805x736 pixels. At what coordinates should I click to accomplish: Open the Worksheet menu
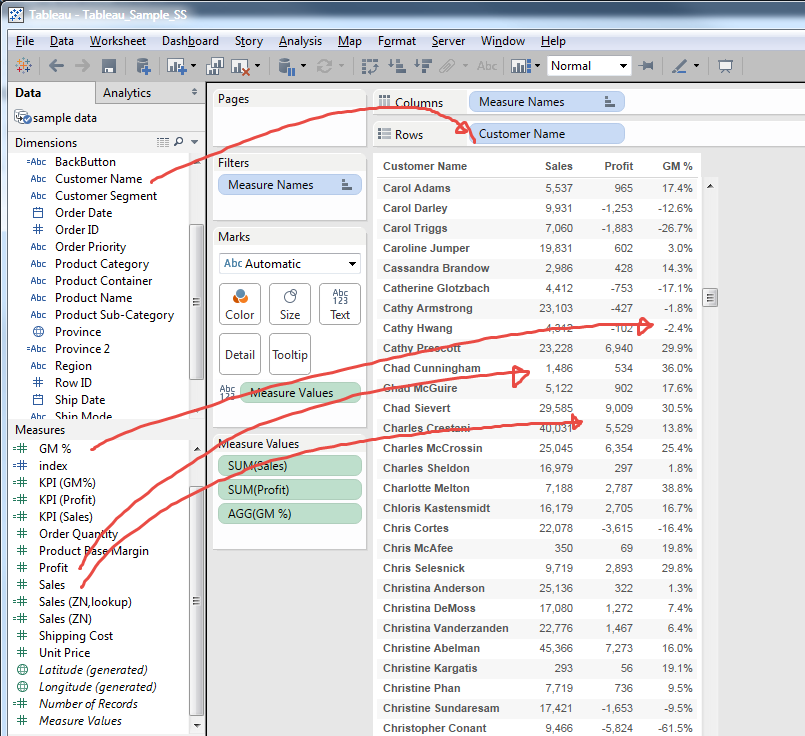pyautogui.click(x=118, y=41)
